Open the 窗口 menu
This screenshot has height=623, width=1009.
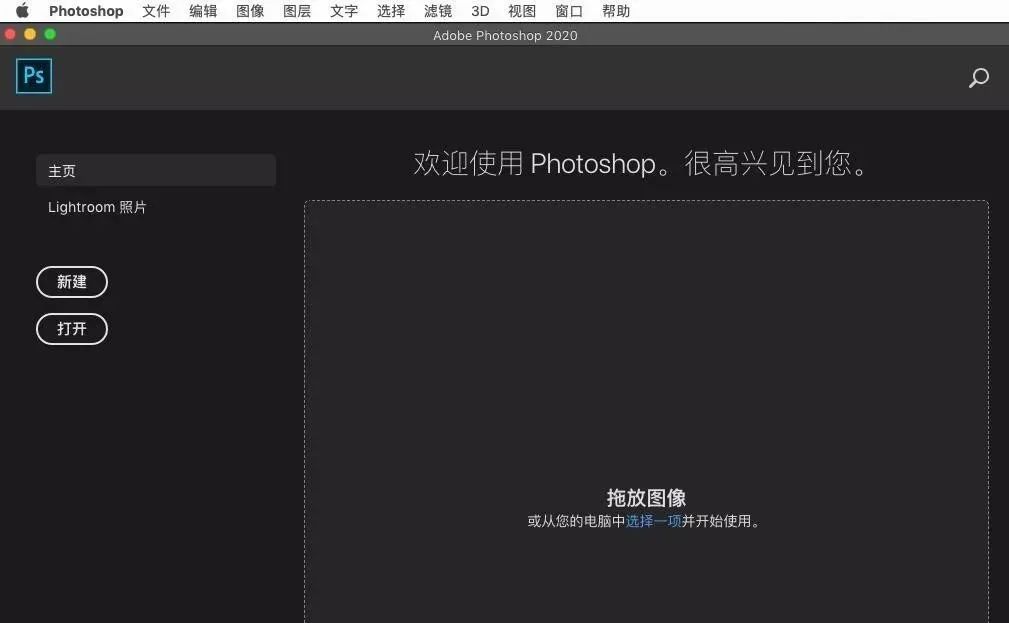(x=569, y=11)
